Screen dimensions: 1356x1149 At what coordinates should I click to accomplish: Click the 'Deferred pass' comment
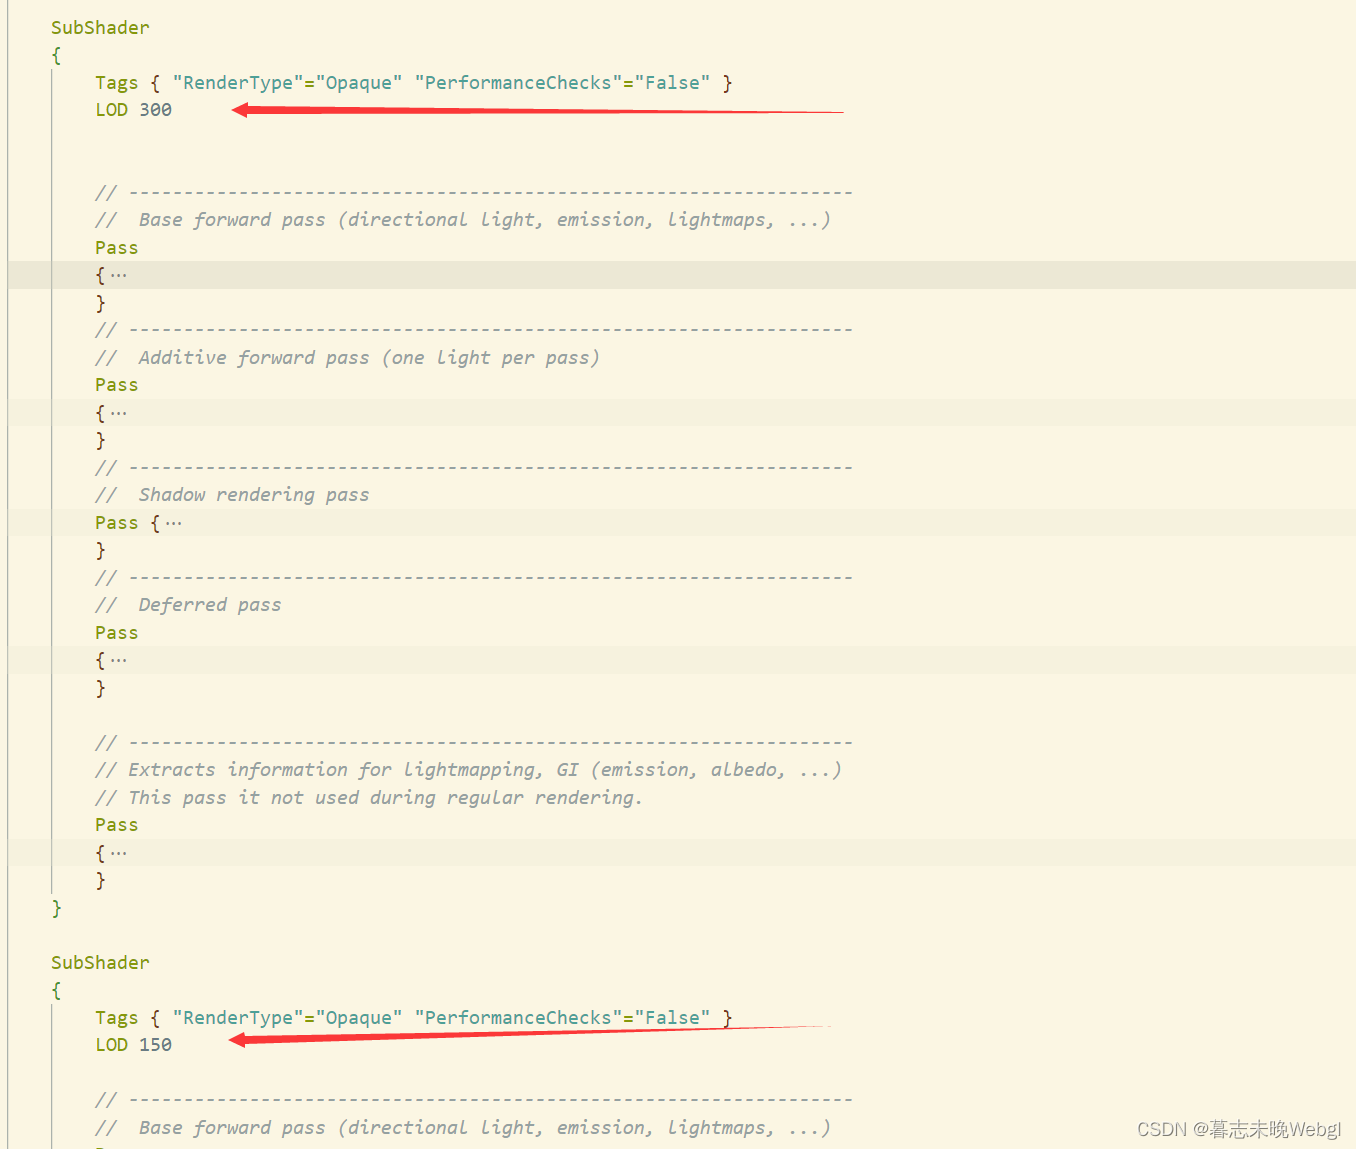pyautogui.click(x=188, y=605)
